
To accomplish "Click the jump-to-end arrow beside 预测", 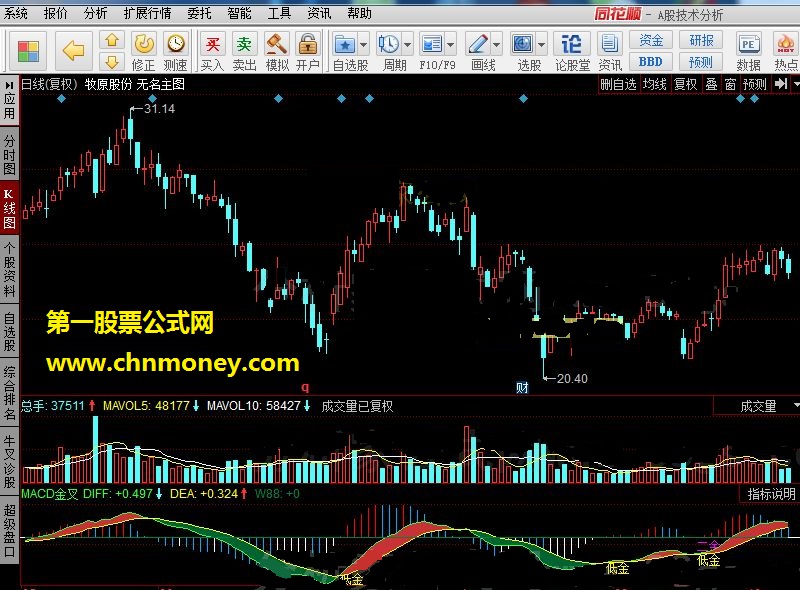I will pyautogui.click(x=781, y=84).
